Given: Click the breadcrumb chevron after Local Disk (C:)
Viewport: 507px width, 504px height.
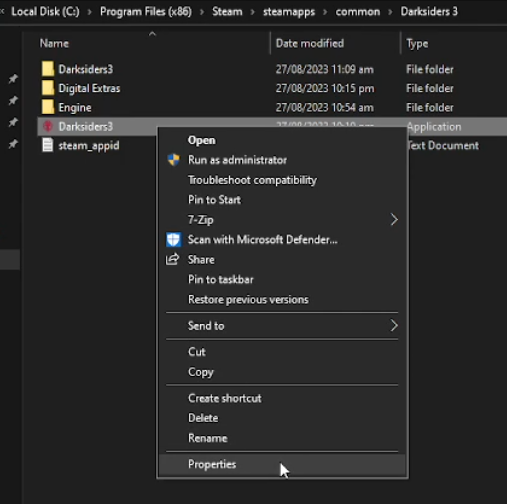Looking at the screenshot, I should click(90, 12).
